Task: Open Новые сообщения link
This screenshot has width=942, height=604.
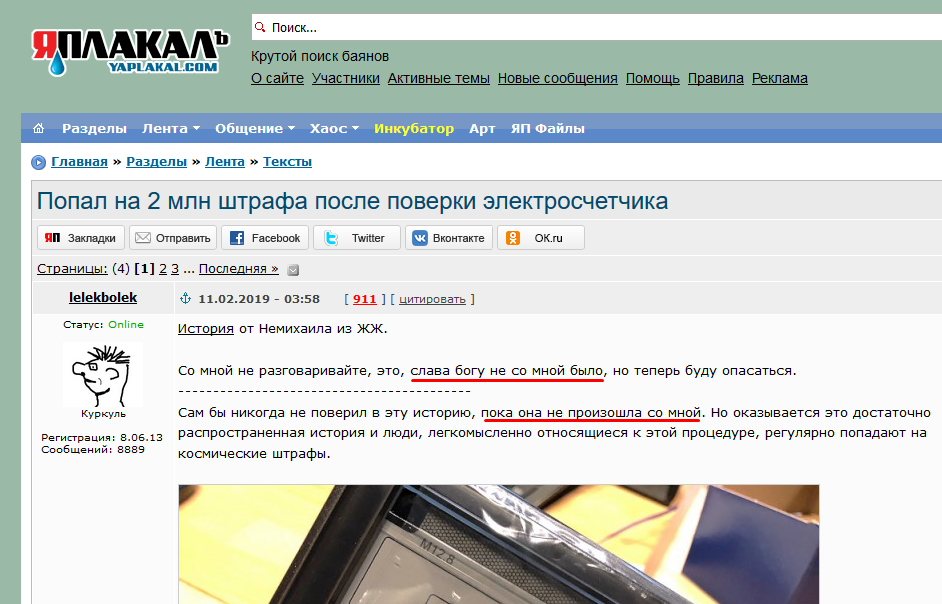Action: (x=558, y=78)
